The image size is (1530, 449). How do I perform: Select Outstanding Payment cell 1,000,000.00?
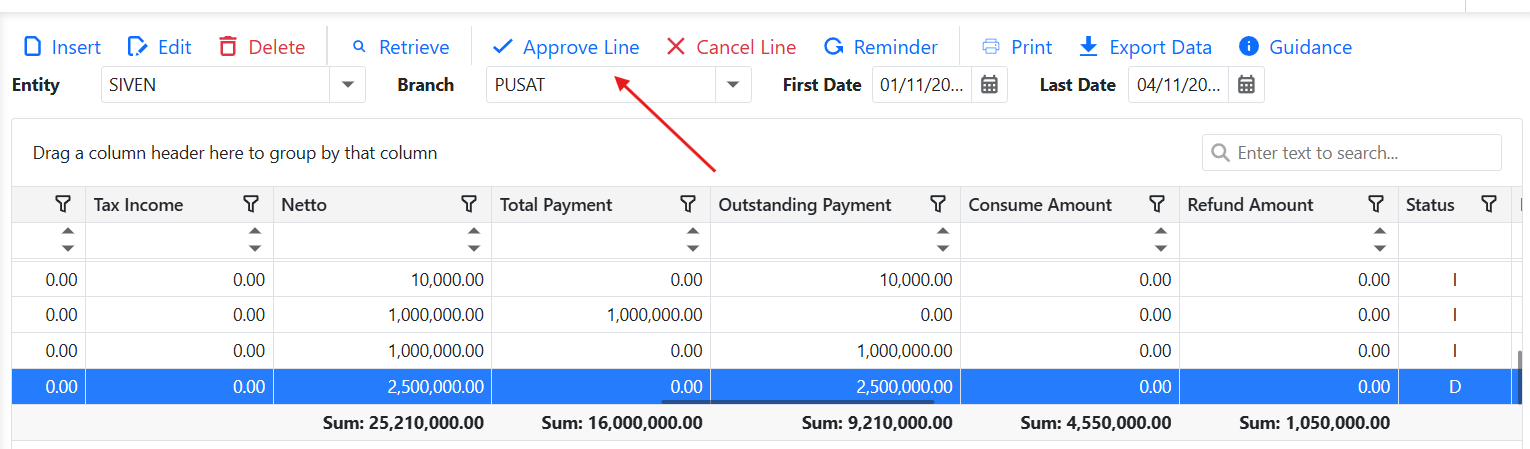click(x=835, y=351)
